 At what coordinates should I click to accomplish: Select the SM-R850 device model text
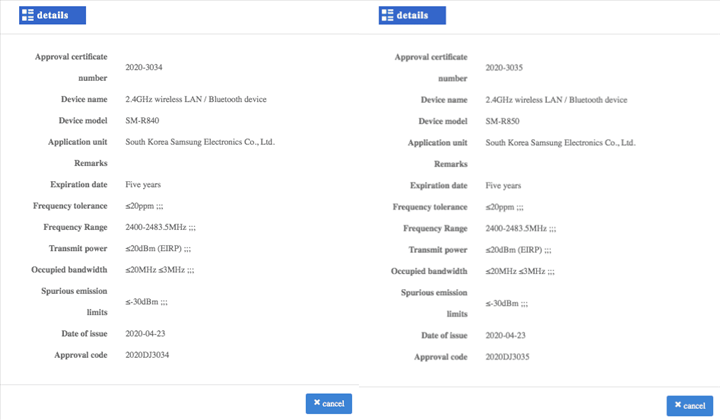pyautogui.click(x=502, y=121)
